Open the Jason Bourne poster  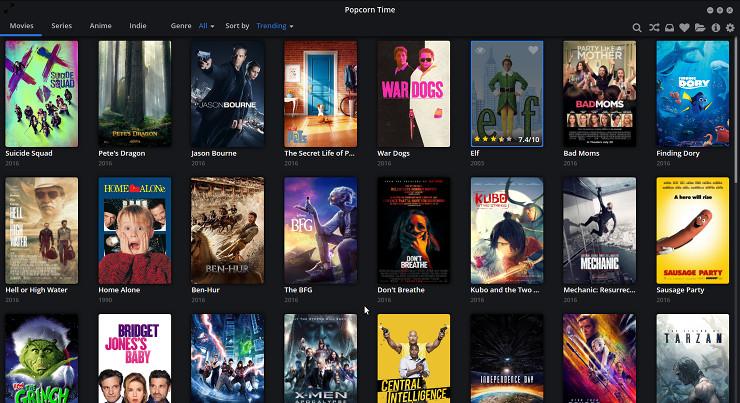(x=227, y=93)
